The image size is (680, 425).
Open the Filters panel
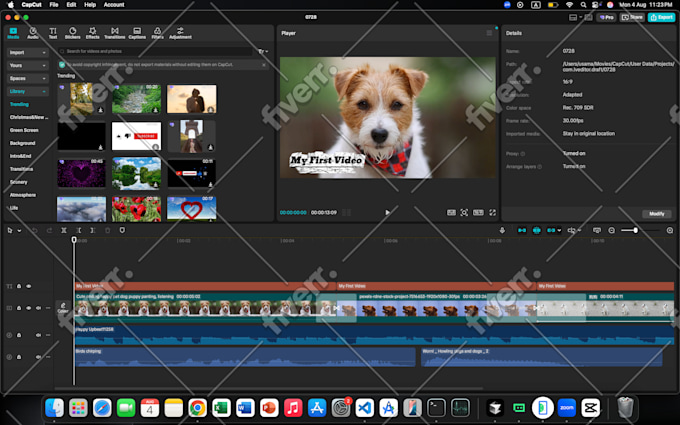pyautogui.click(x=157, y=33)
